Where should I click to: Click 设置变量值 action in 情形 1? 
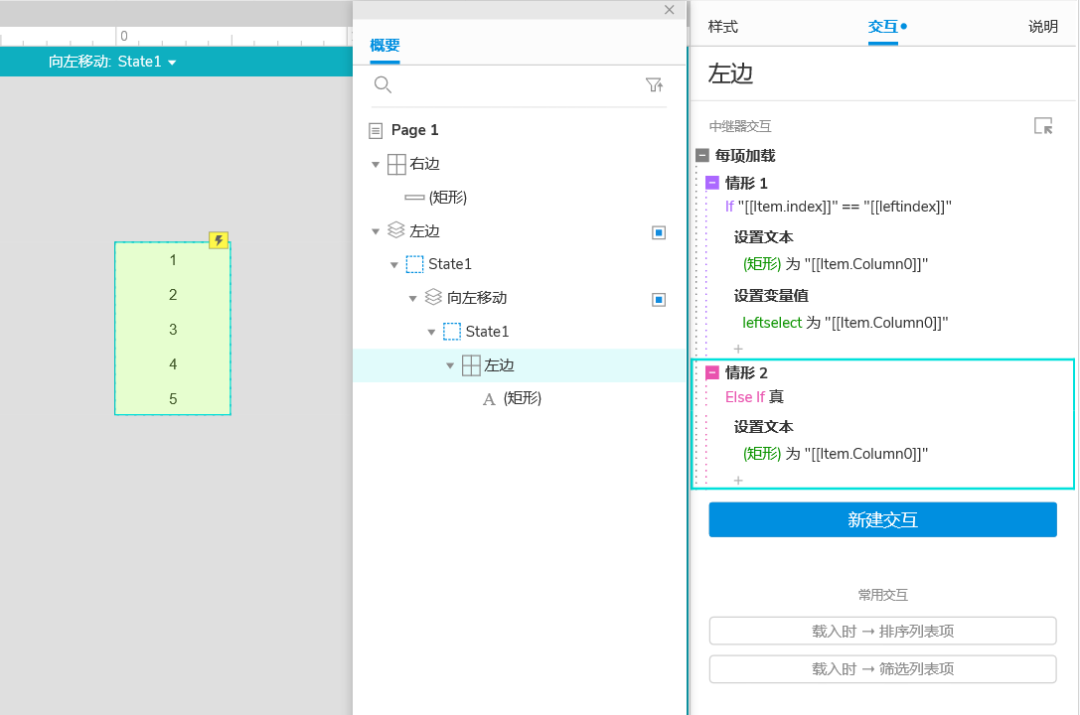771,296
